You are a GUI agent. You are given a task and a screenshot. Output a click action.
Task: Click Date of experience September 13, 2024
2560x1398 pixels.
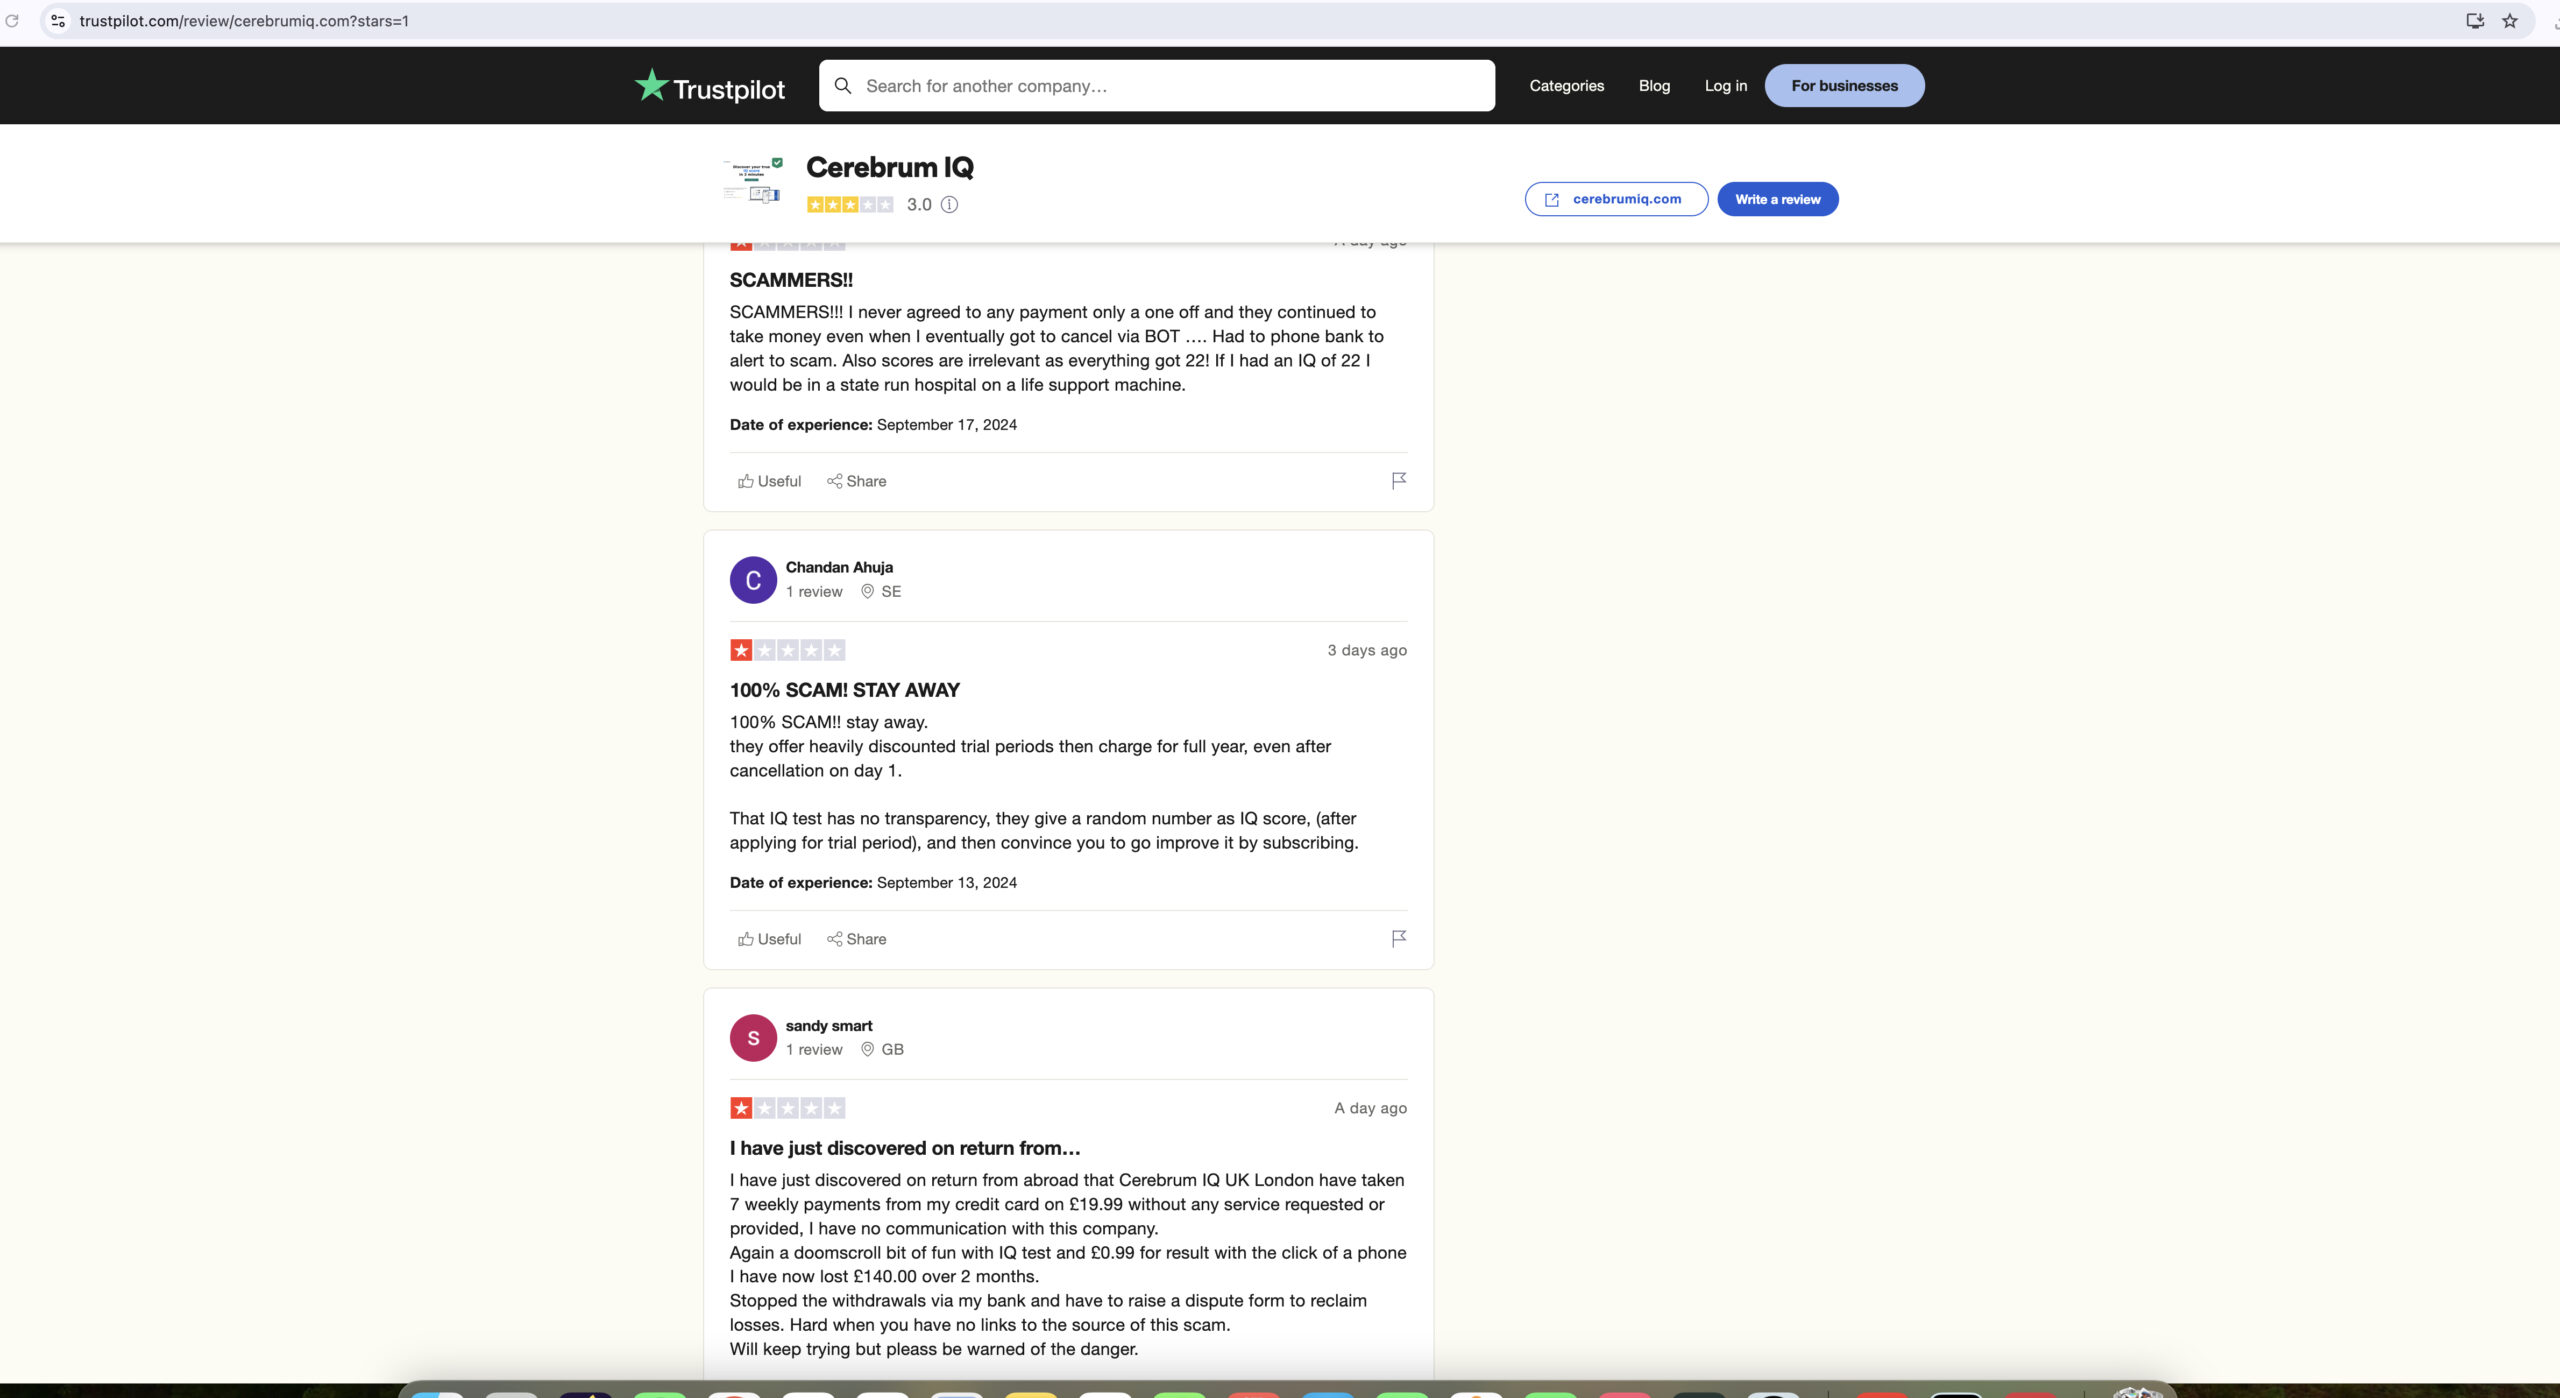(873, 883)
